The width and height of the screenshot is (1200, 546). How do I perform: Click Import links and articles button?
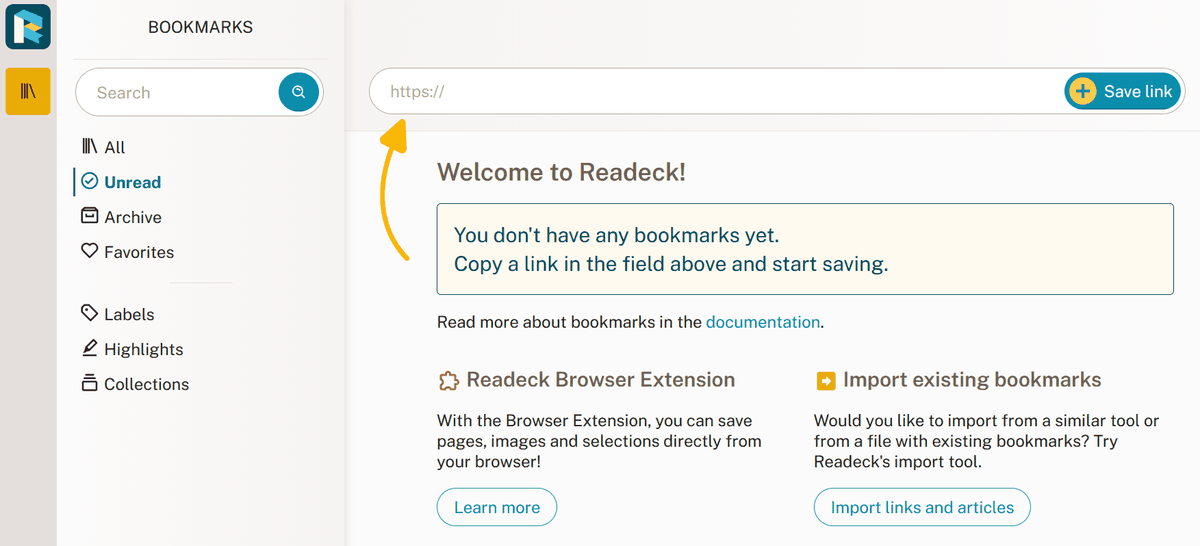coord(922,508)
